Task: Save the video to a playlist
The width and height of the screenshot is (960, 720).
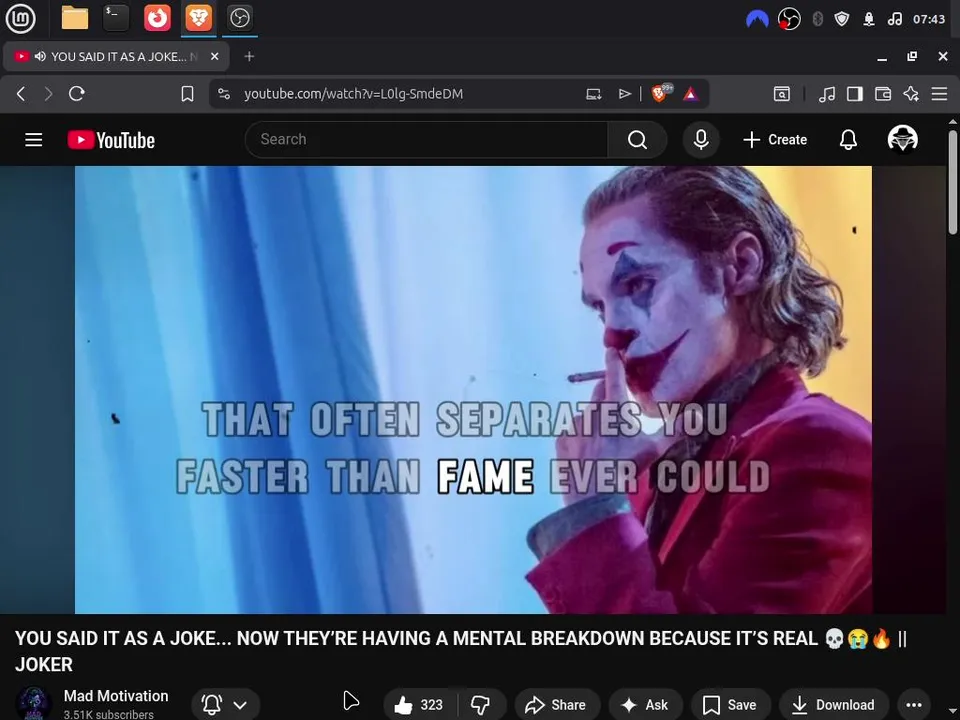Action: 730,705
